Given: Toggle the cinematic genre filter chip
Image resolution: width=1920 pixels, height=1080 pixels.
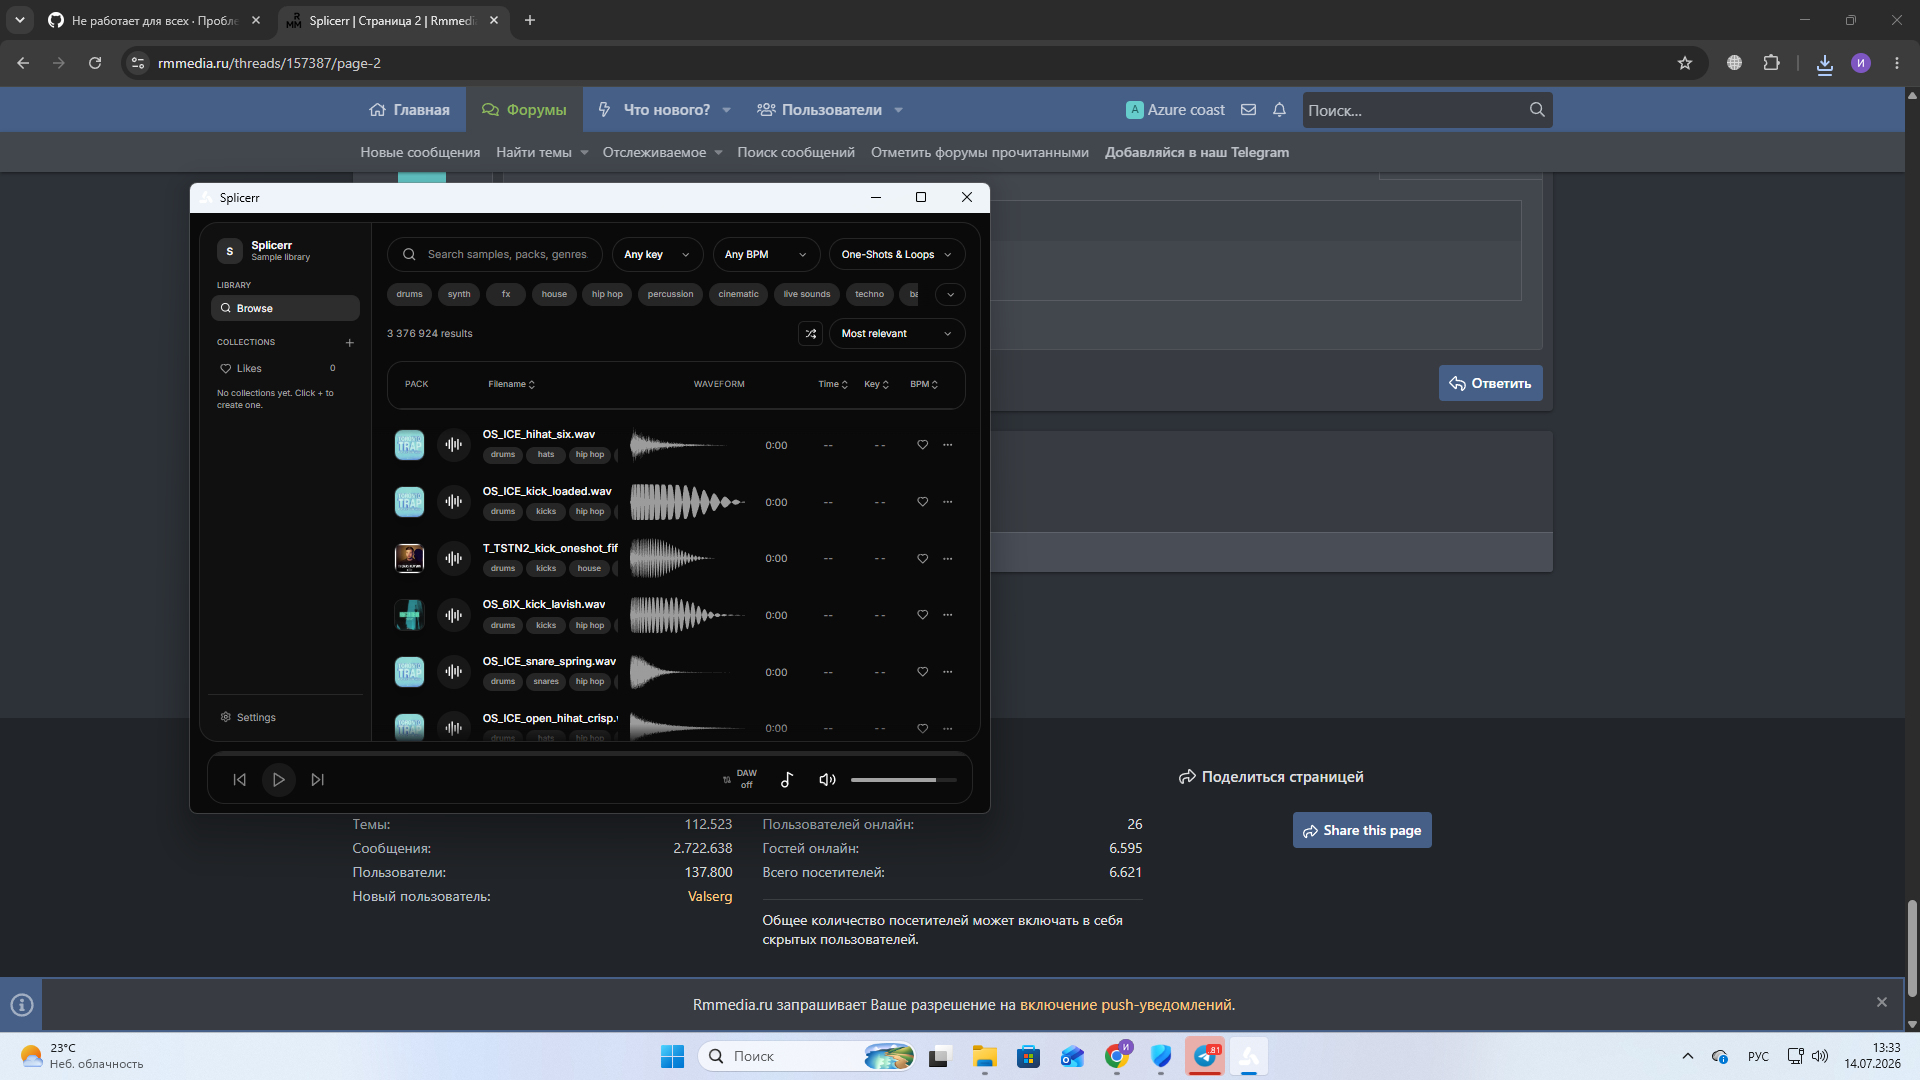Looking at the screenshot, I should [738, 294].
